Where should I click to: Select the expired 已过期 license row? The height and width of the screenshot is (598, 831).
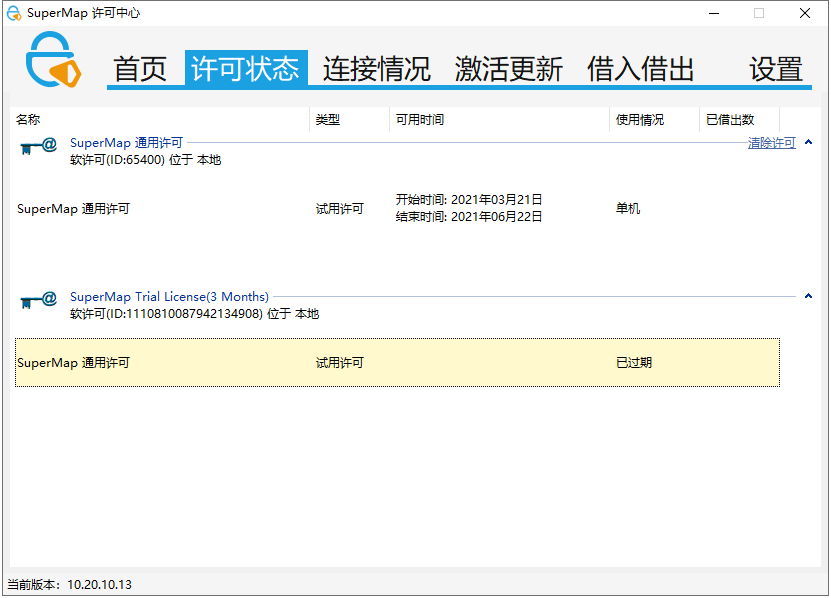(397, 363)
